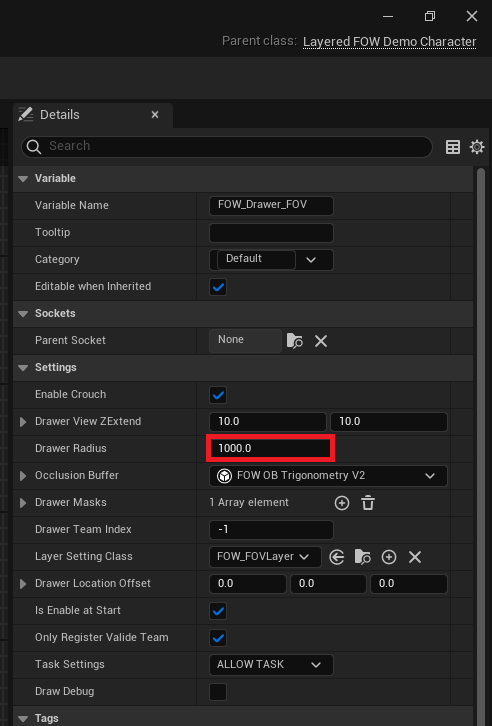The height and width of the screenshot is (726, 492).
Task: Click the Details search field
Action: pyautogui.click(x=227, y=147)
